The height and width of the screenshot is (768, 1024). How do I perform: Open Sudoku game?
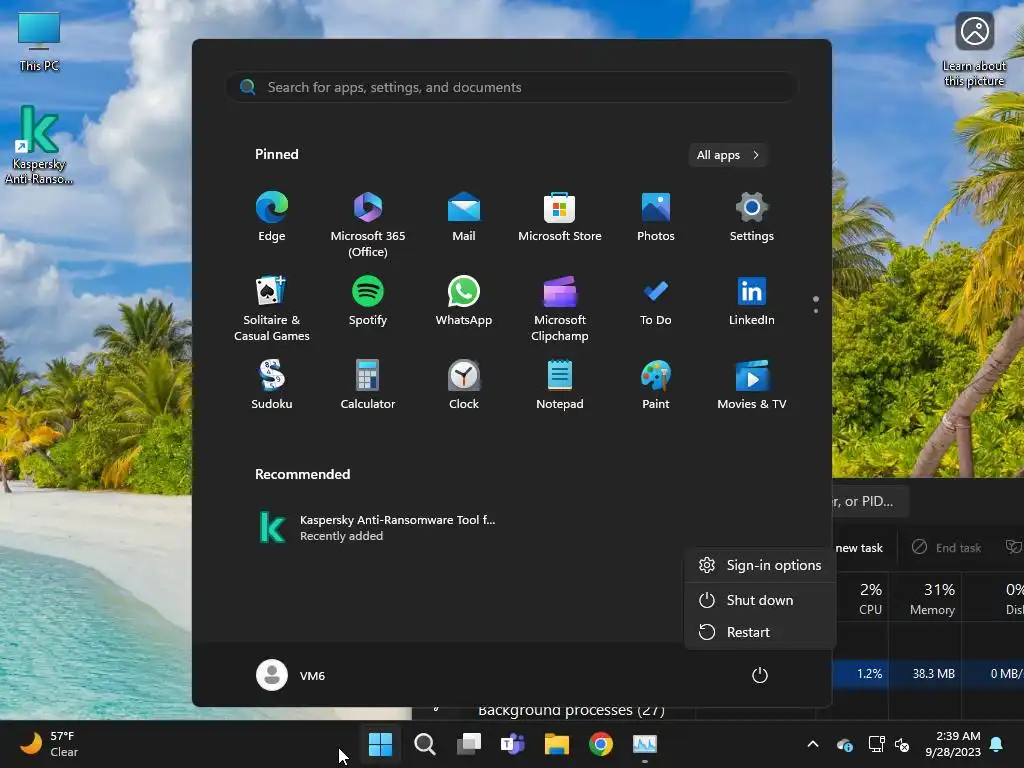272,385
